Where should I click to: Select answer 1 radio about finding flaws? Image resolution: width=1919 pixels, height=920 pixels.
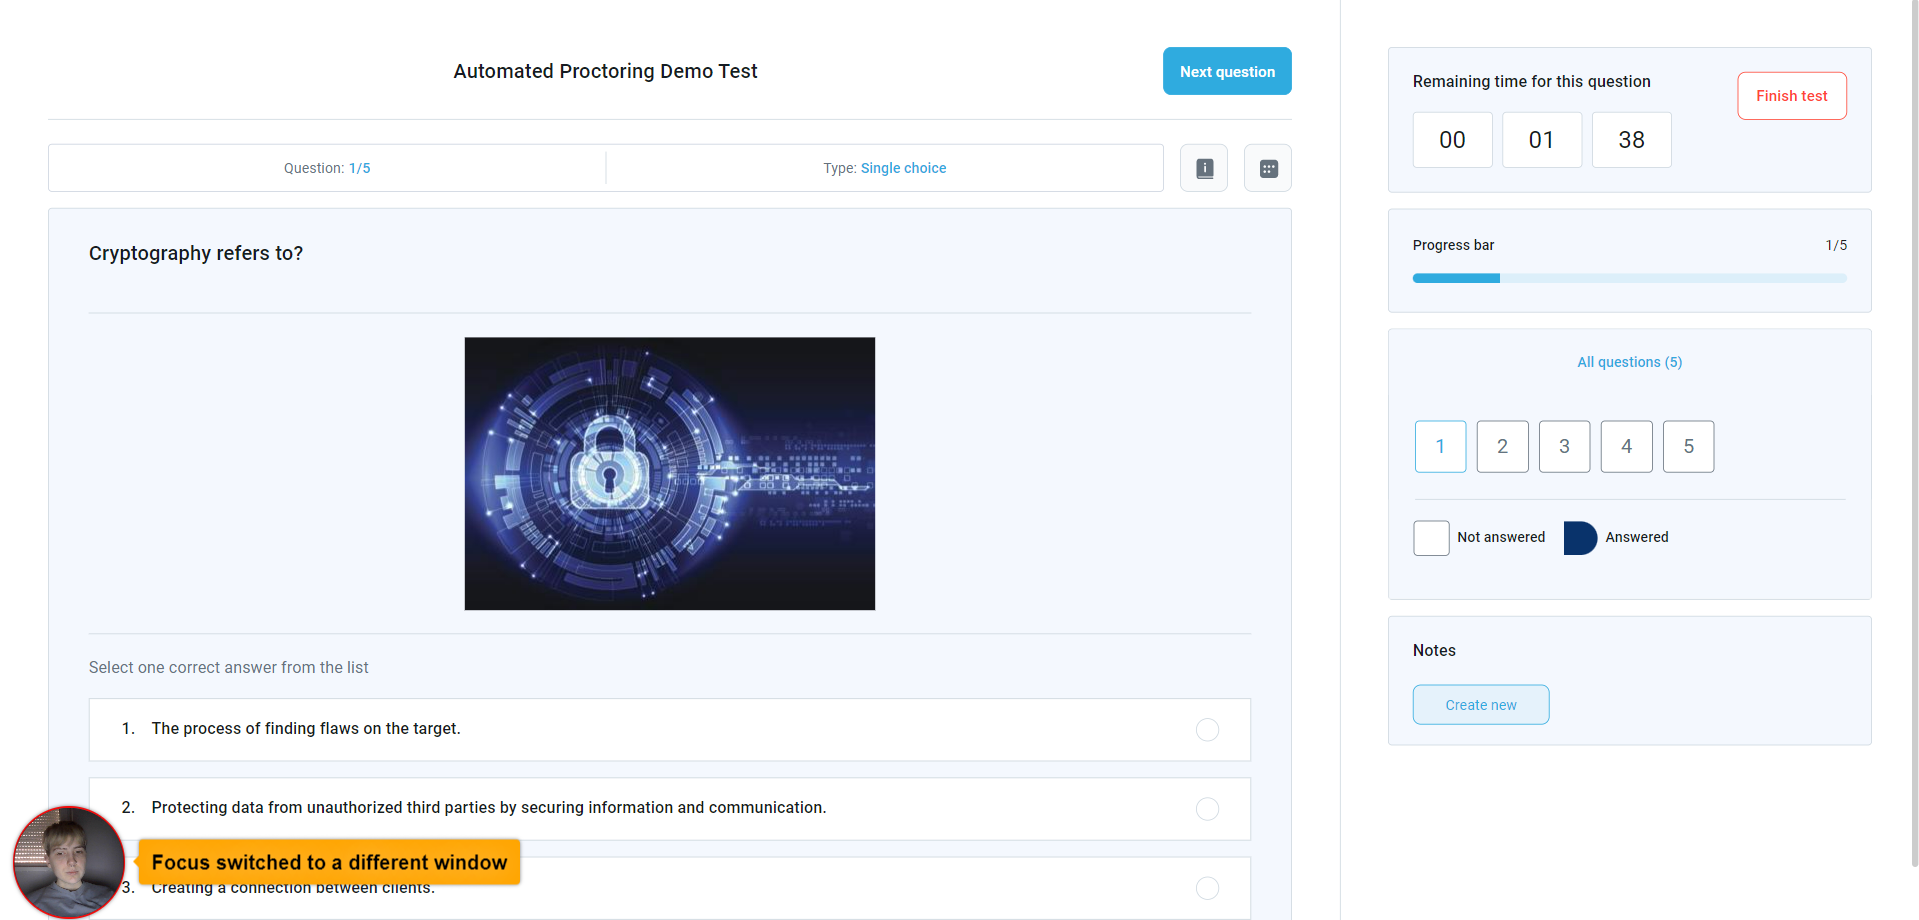point(1207,730)
